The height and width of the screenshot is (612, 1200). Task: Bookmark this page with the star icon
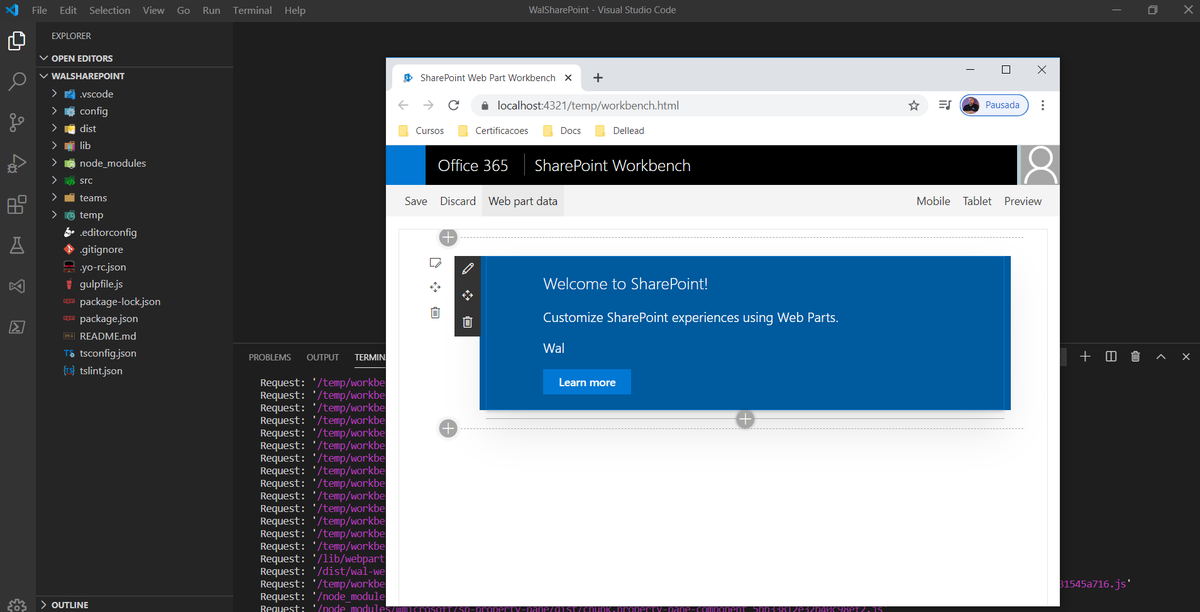pyautogui.click(x=913, y=105)
